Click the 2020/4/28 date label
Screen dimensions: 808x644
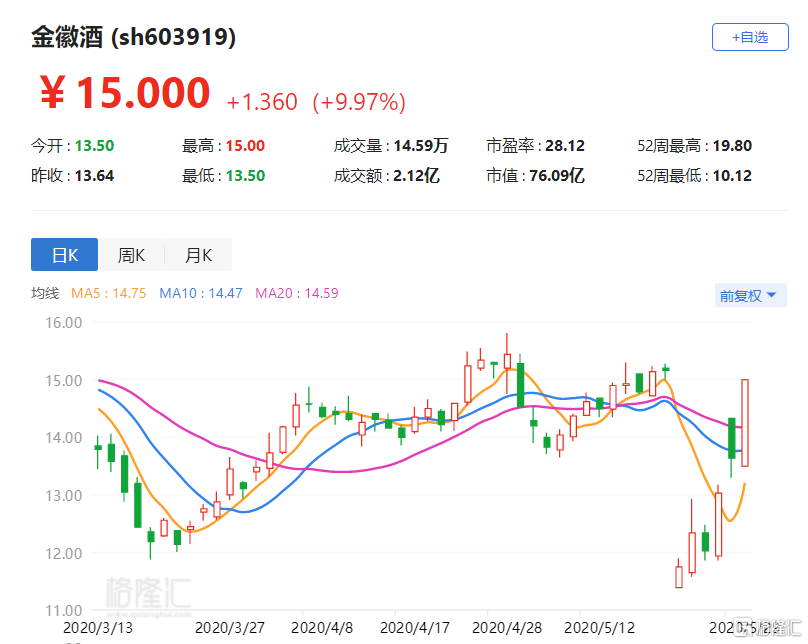pos(507,628)
